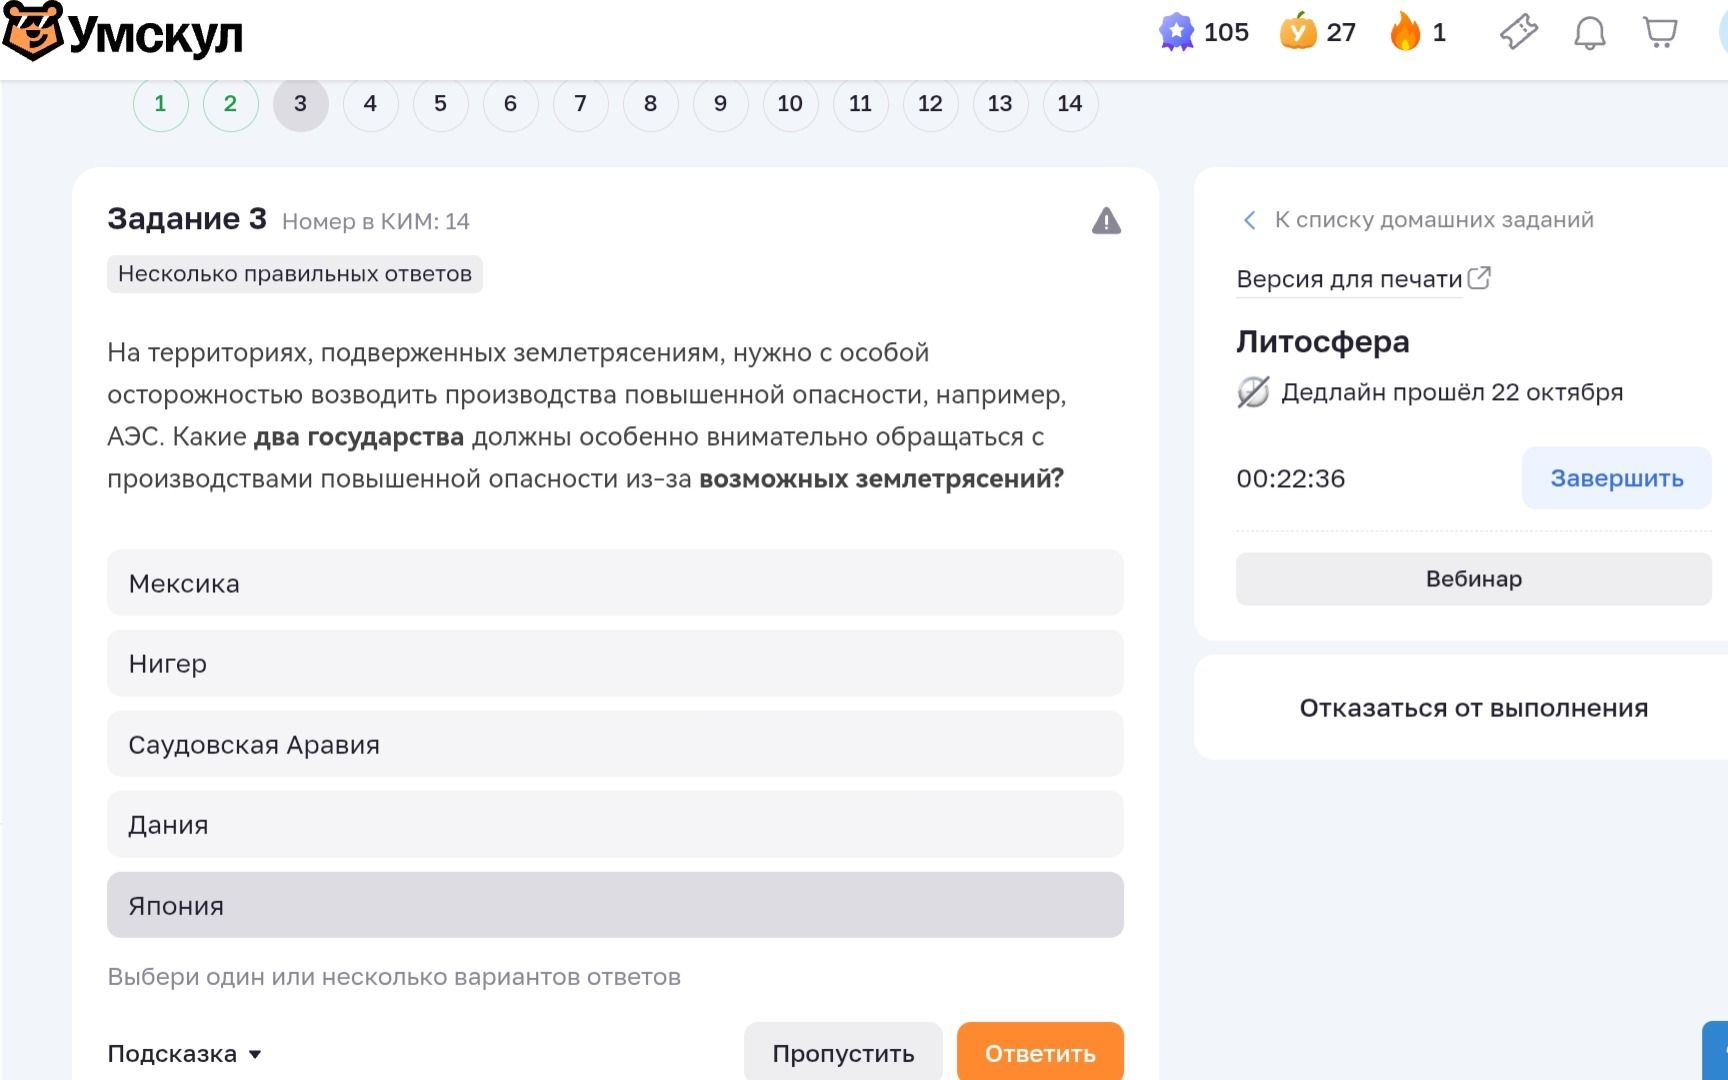Select the answer Дания
Image resolution: width=1728 pixels, height=1080 pixels.
pos(615,825)
